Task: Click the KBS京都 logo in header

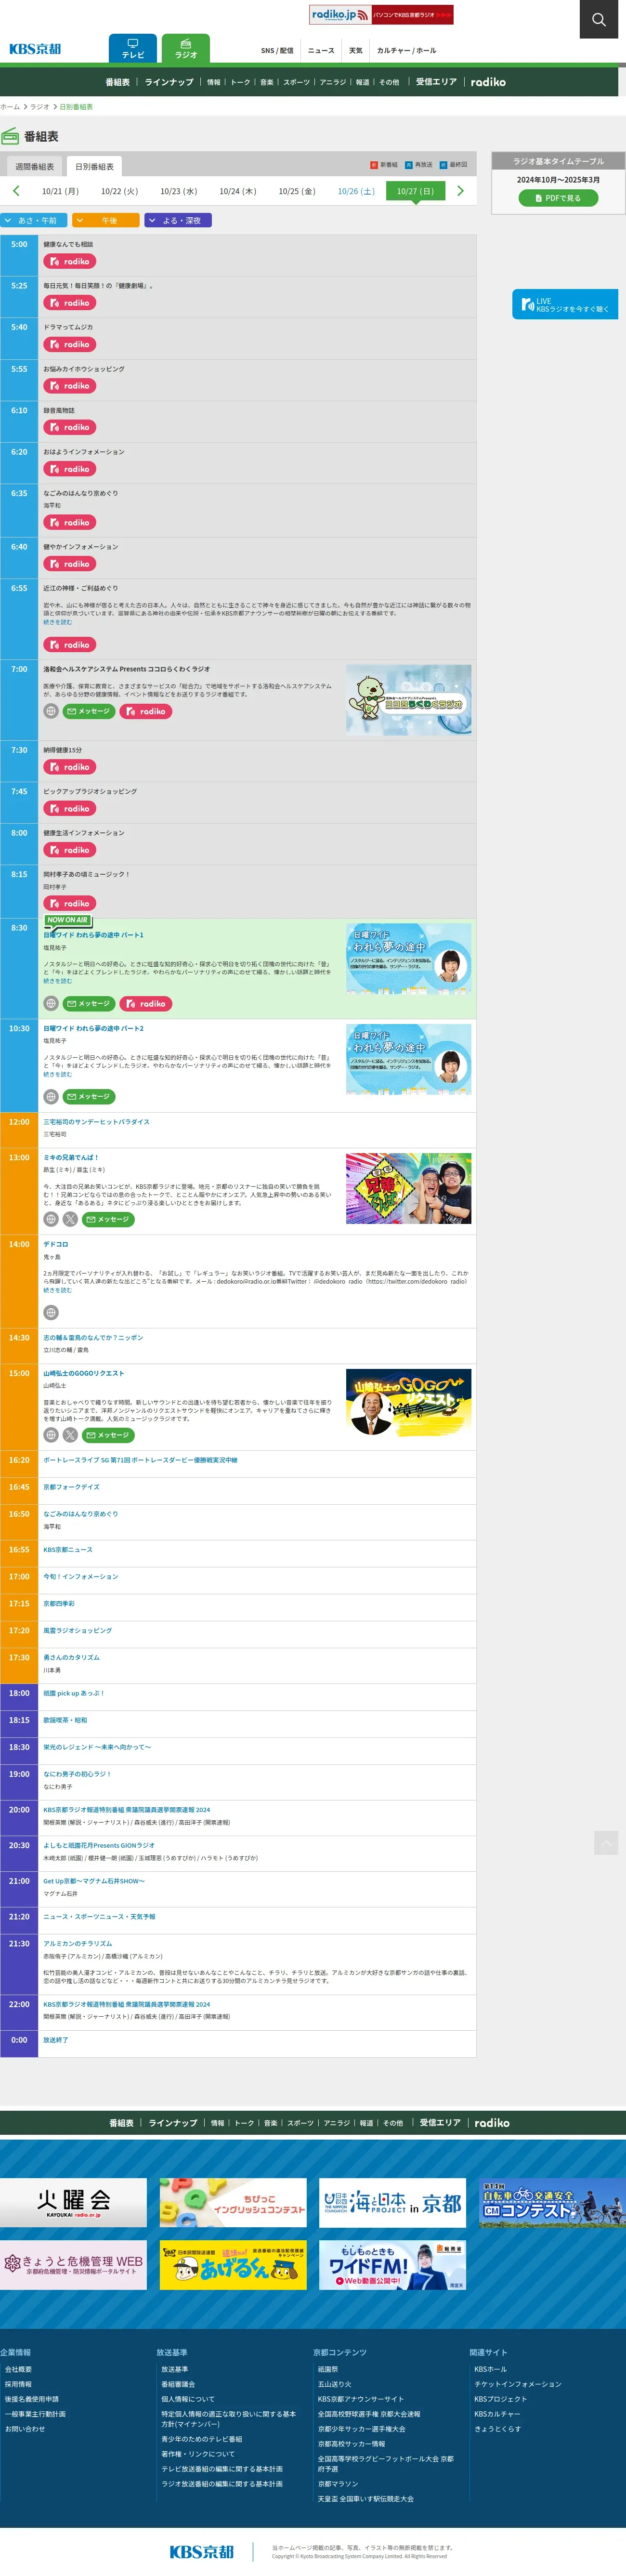Action: click(35, 49)
